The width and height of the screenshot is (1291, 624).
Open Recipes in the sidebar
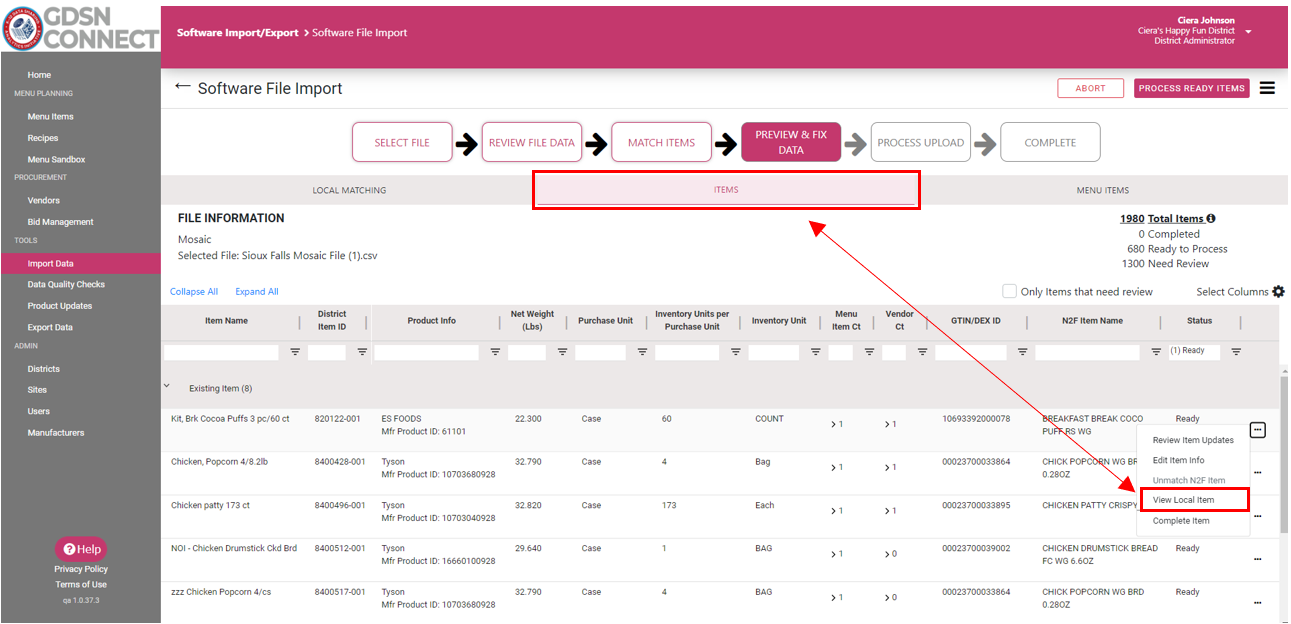click(x=43, y=138)
